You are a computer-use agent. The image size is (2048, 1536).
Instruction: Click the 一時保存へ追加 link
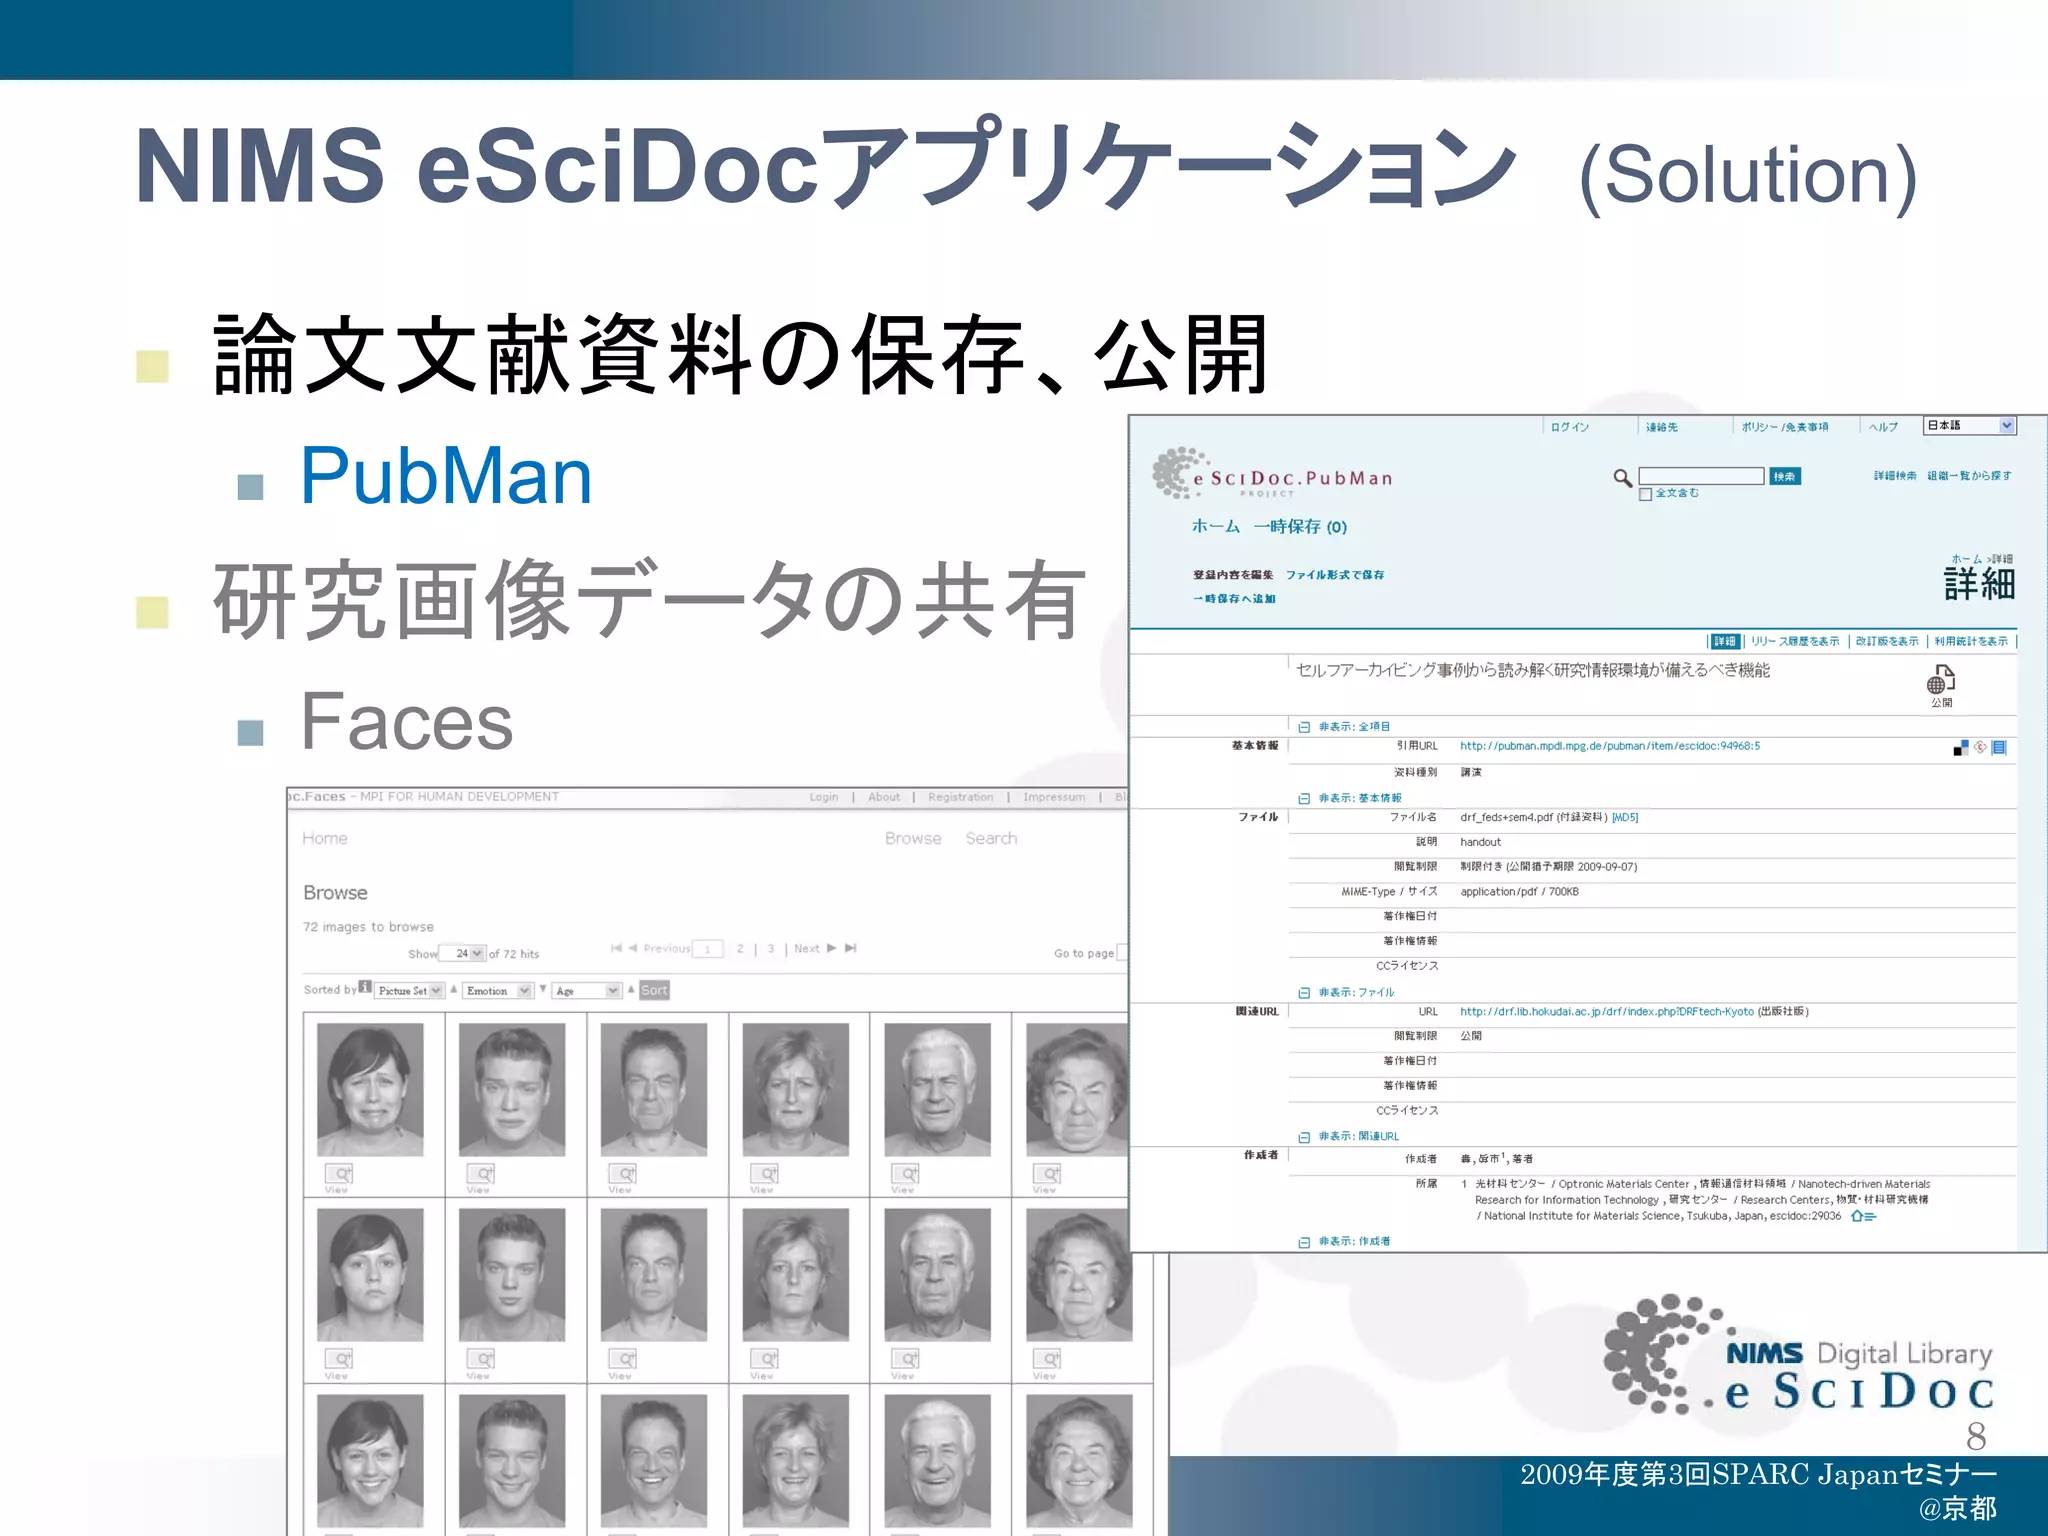1234,599
